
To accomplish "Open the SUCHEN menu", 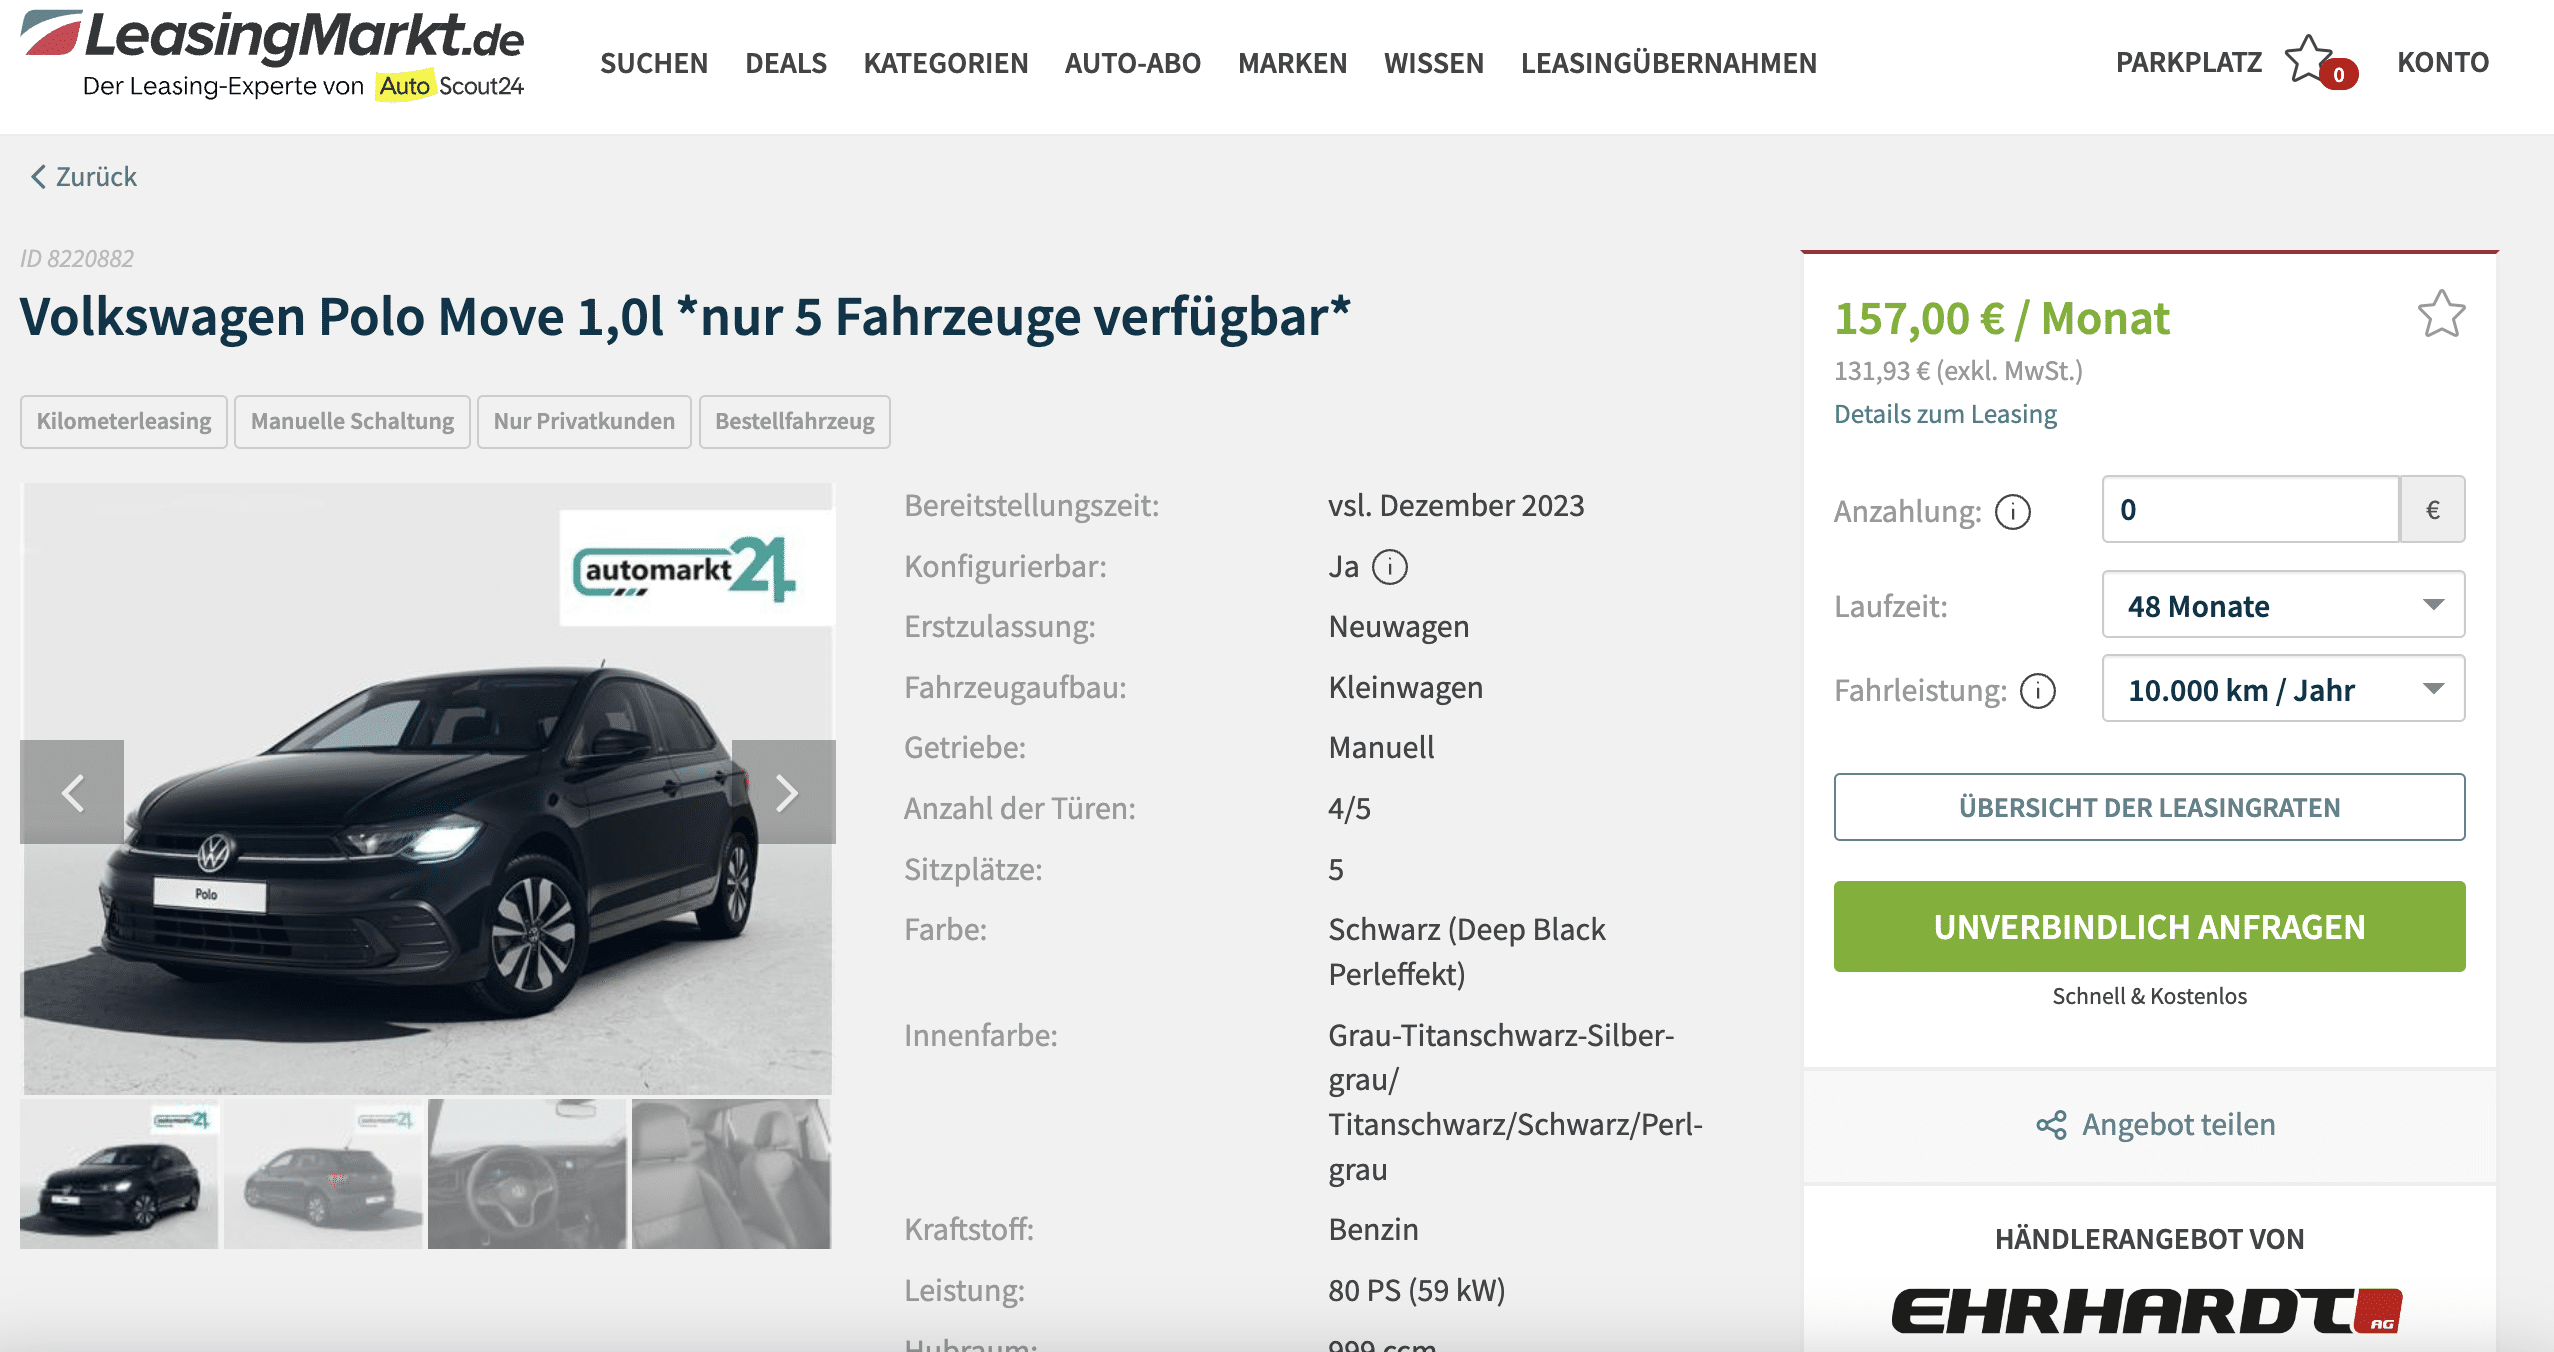I will 654,63.
